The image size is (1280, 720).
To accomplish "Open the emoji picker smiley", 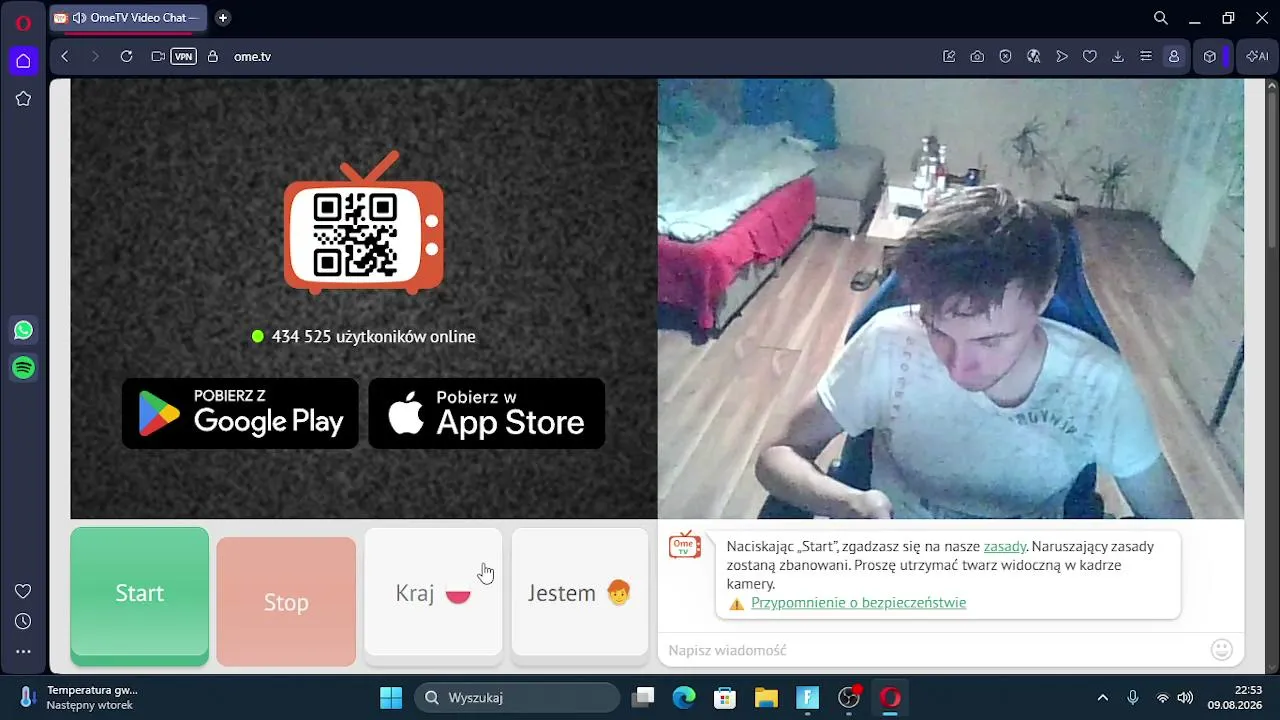I will (1222, 650).
